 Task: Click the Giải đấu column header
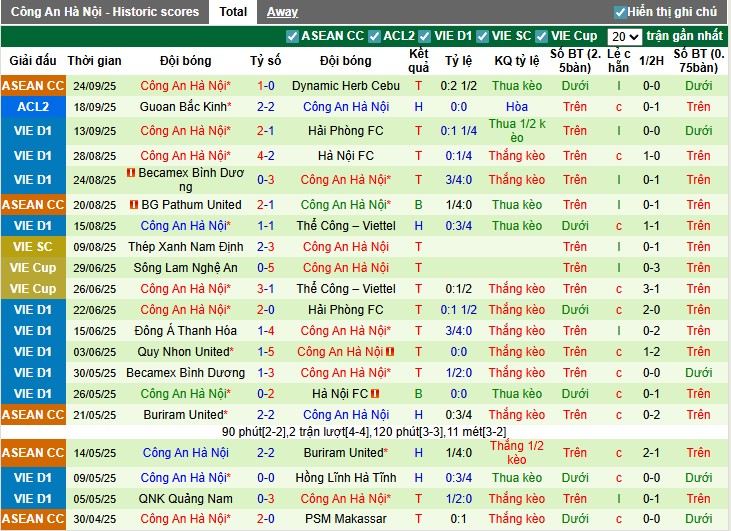(x=33, y=61)
